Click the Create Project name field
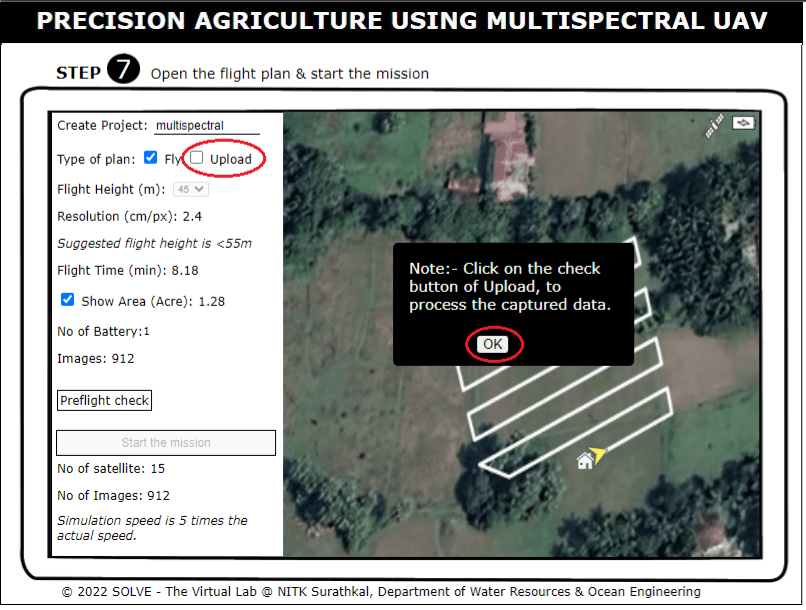This screenshot has width=806, height=610. click(x=205, y=126)
